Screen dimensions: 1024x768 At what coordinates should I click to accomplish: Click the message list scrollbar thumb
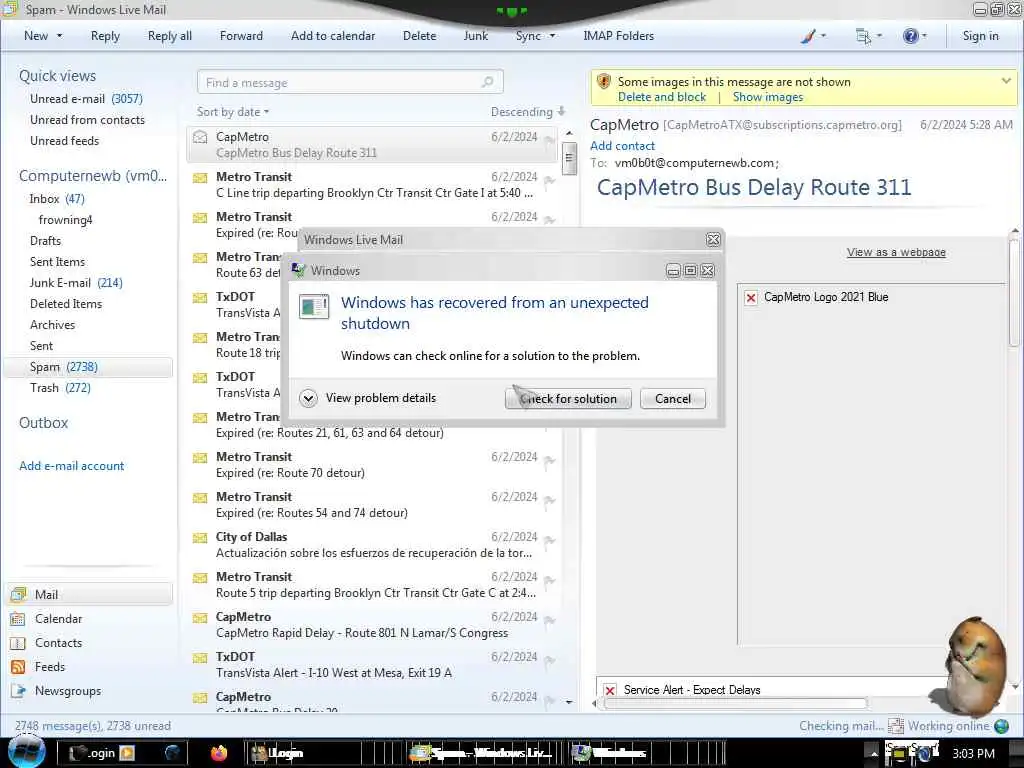tap(569, 157)
